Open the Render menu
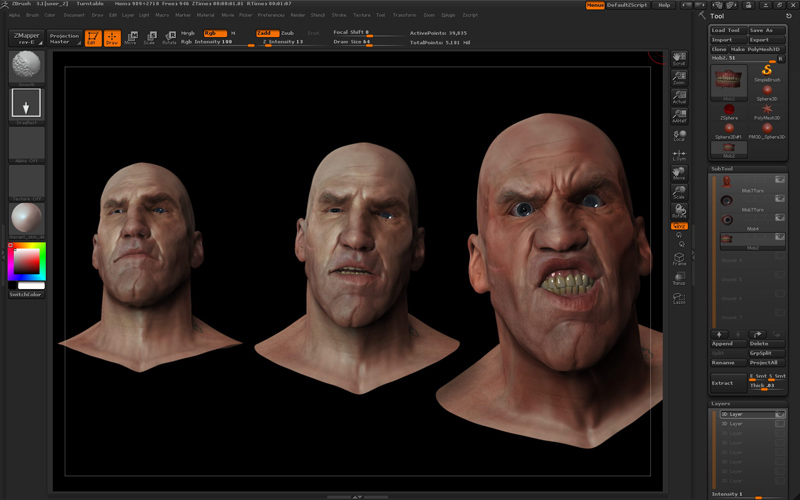This screenshot has width=800, height=500. 298,15
